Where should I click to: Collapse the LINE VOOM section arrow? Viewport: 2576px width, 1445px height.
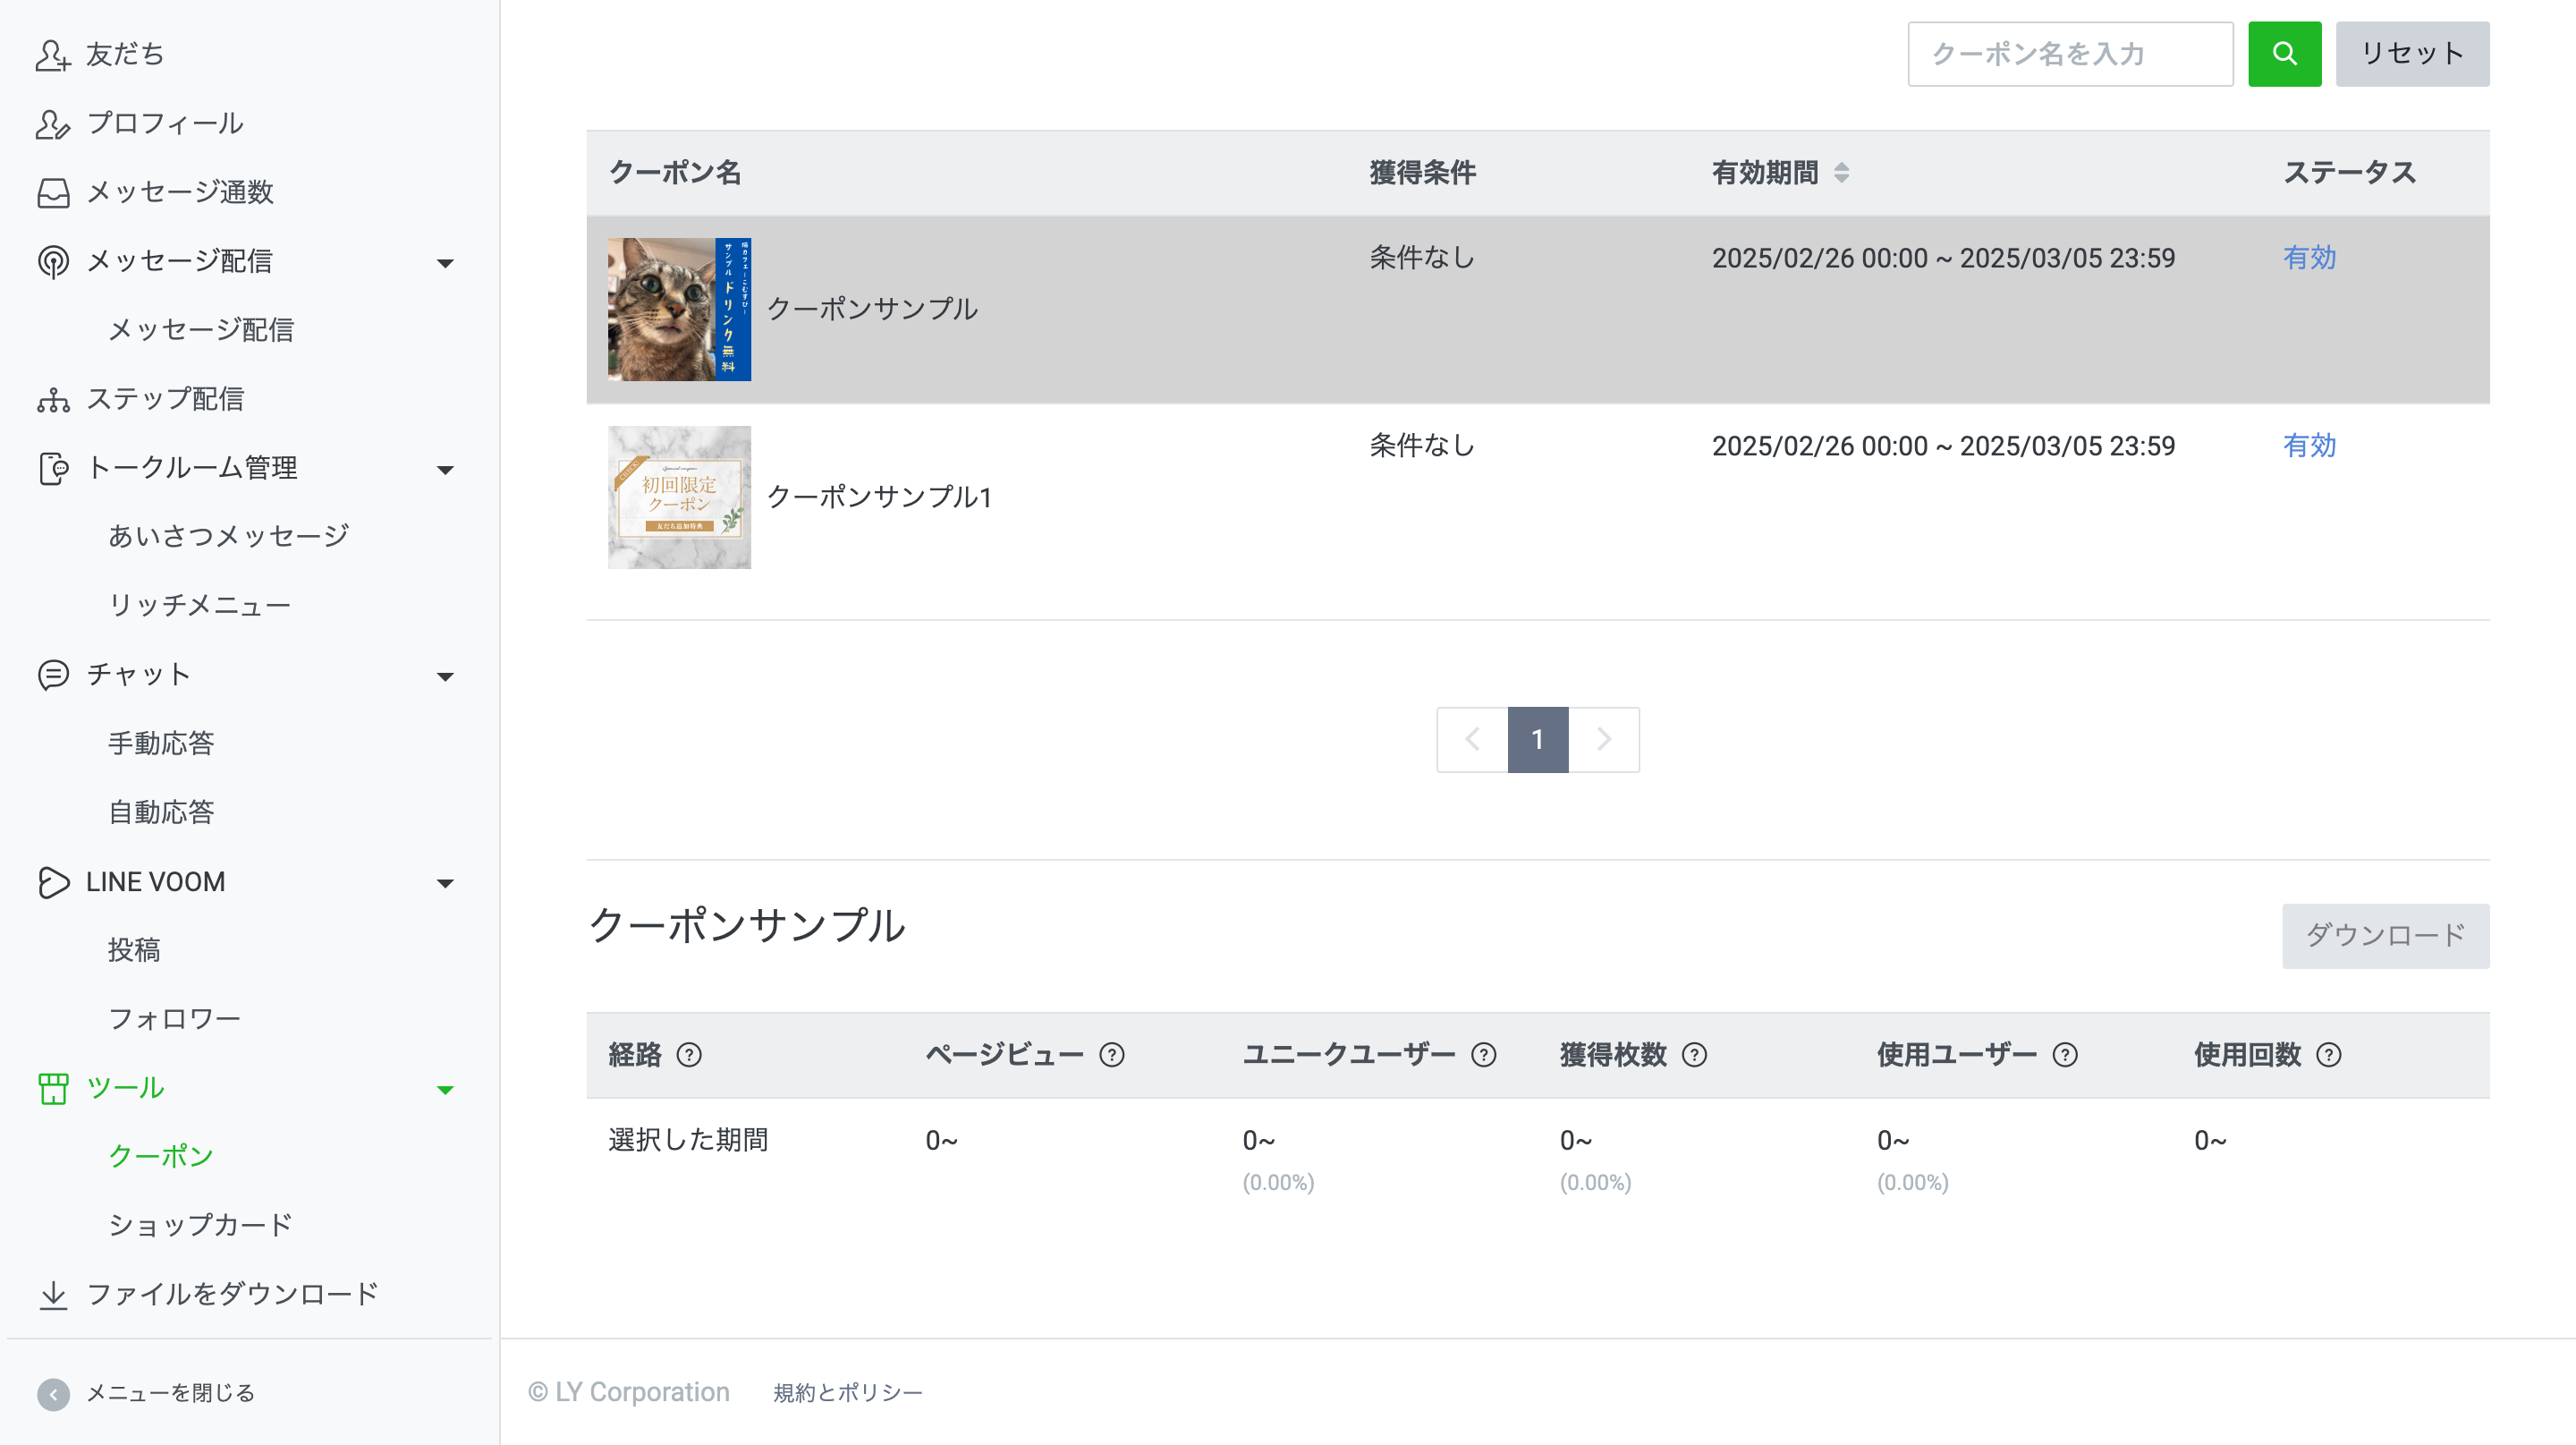[x=445, y=882]
